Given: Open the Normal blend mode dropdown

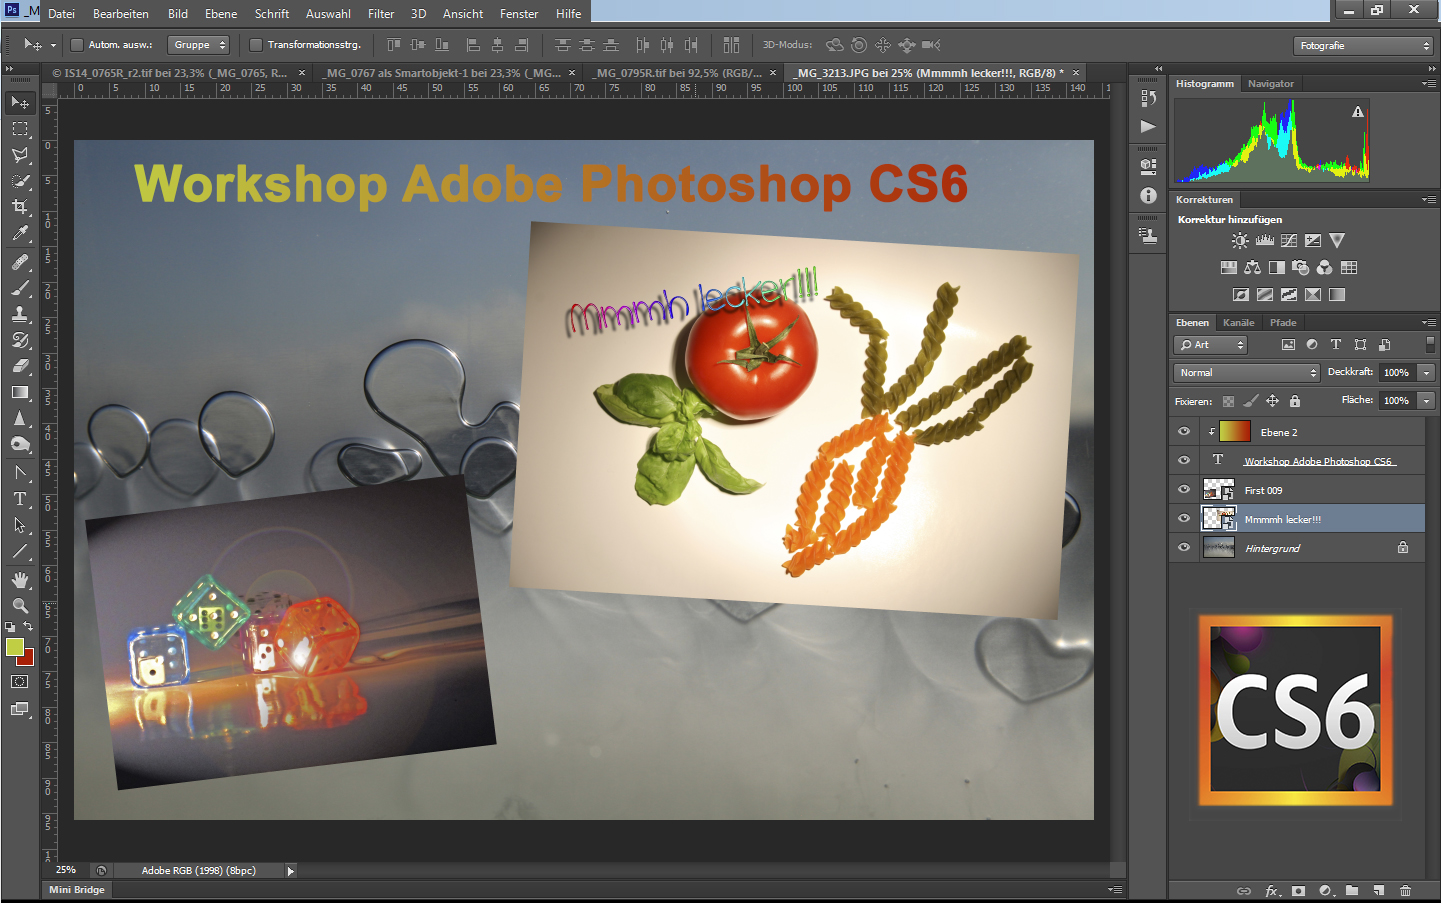Looking at the screenshot, I should pos(1247,373).
